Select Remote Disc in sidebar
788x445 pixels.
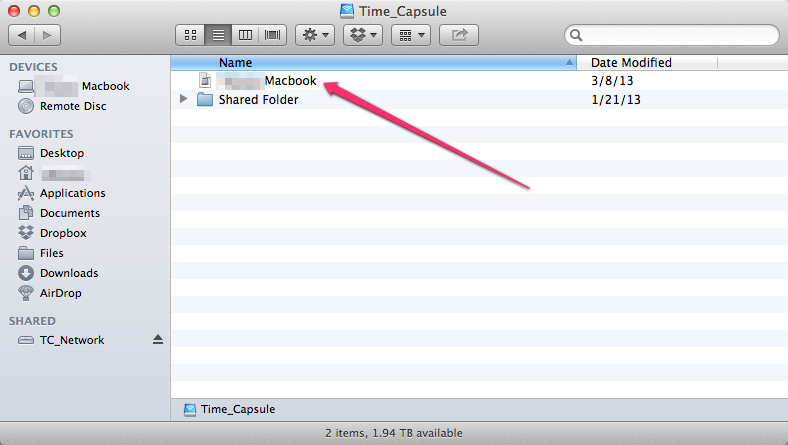[x=85, y=106]
